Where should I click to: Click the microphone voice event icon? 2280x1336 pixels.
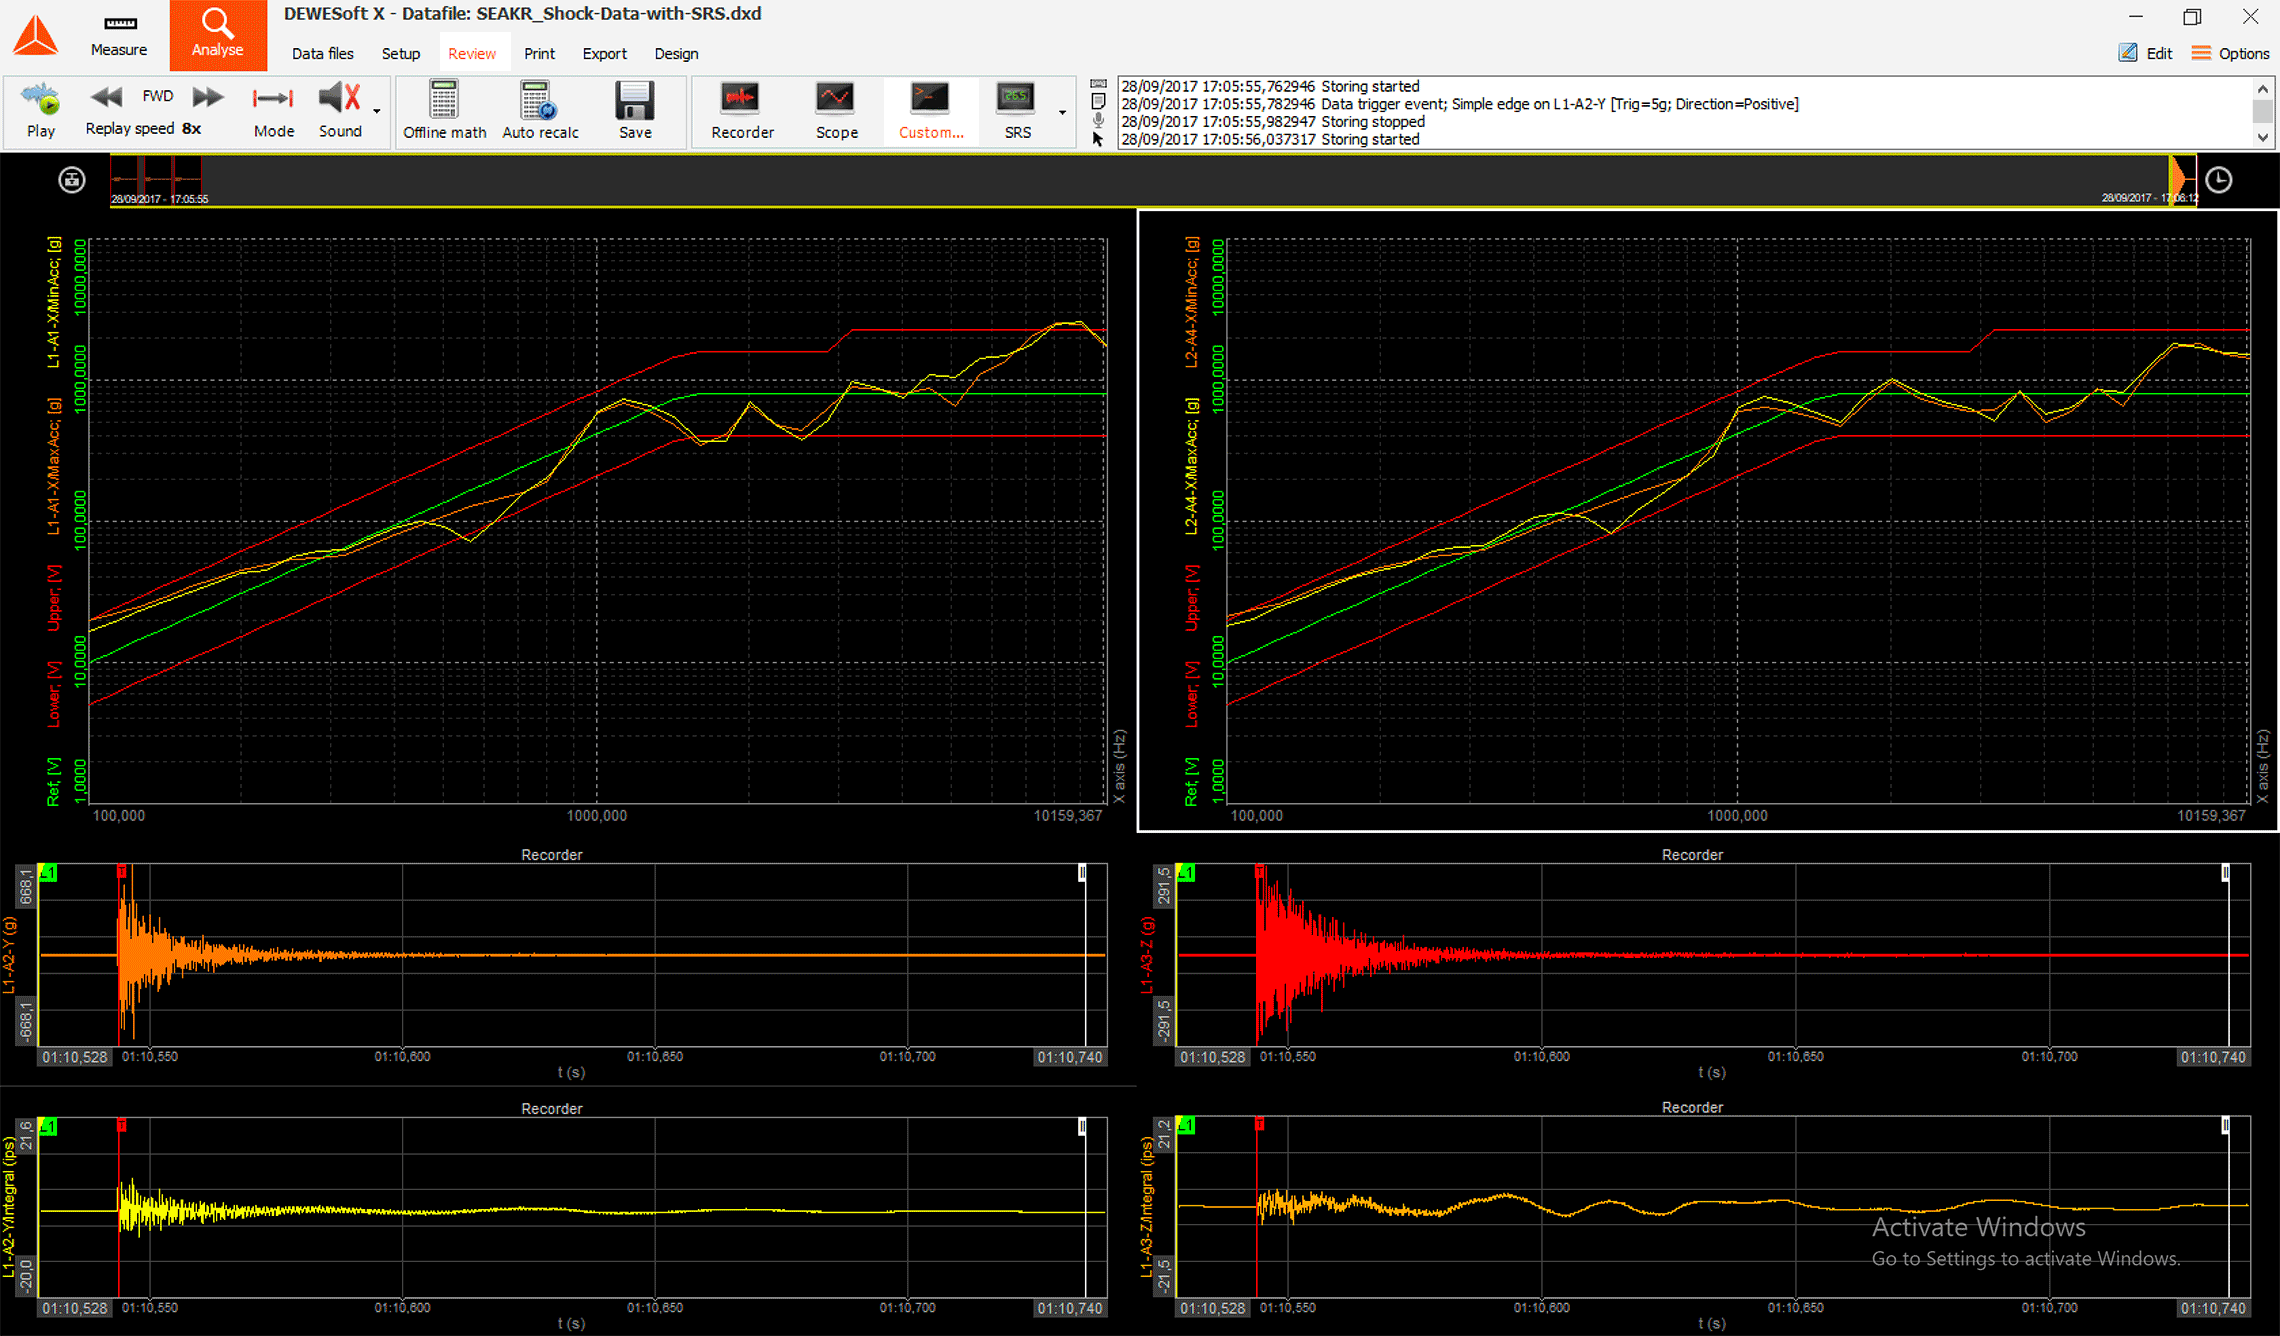tap(1098, 121)
